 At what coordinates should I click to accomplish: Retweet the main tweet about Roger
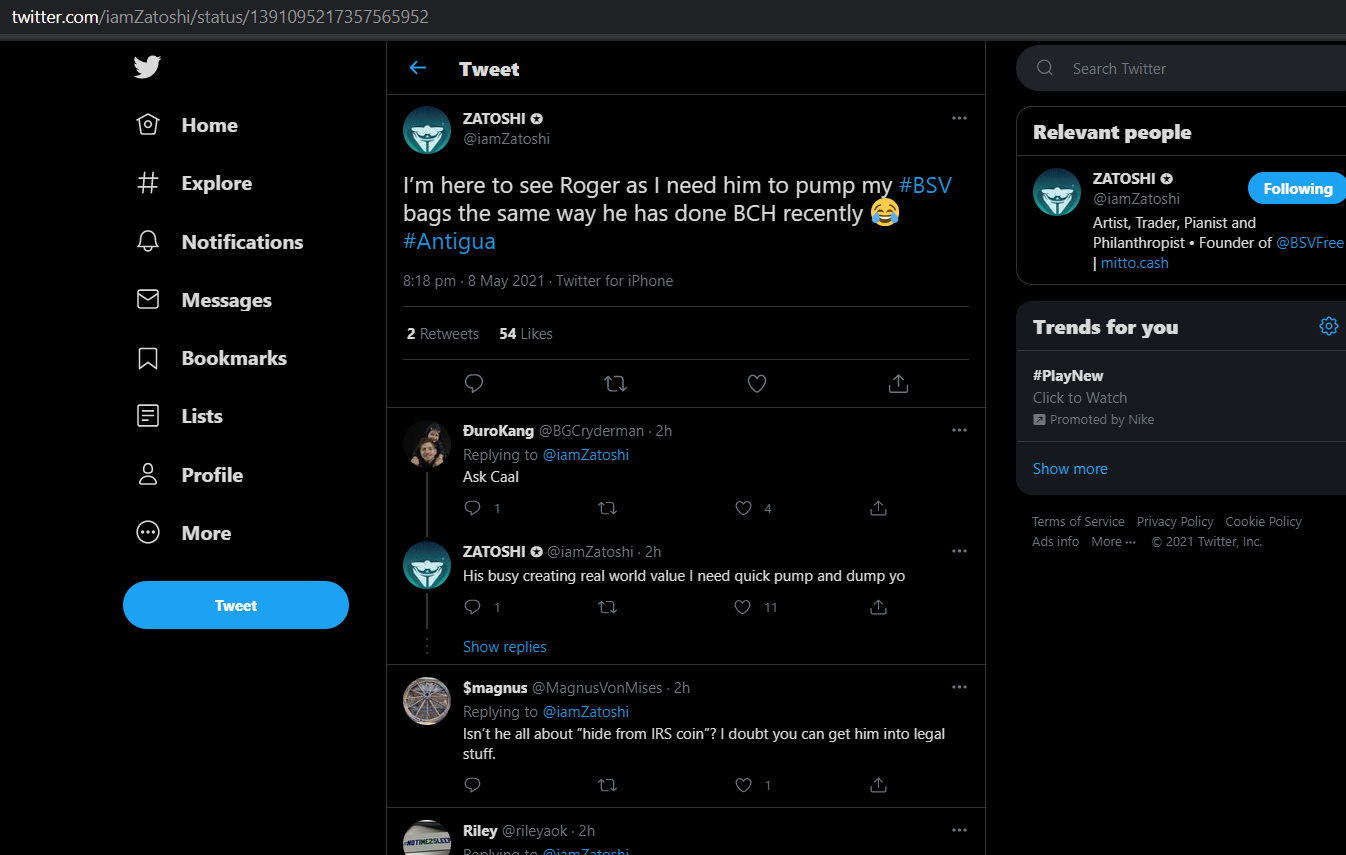[x=616, y=383]
